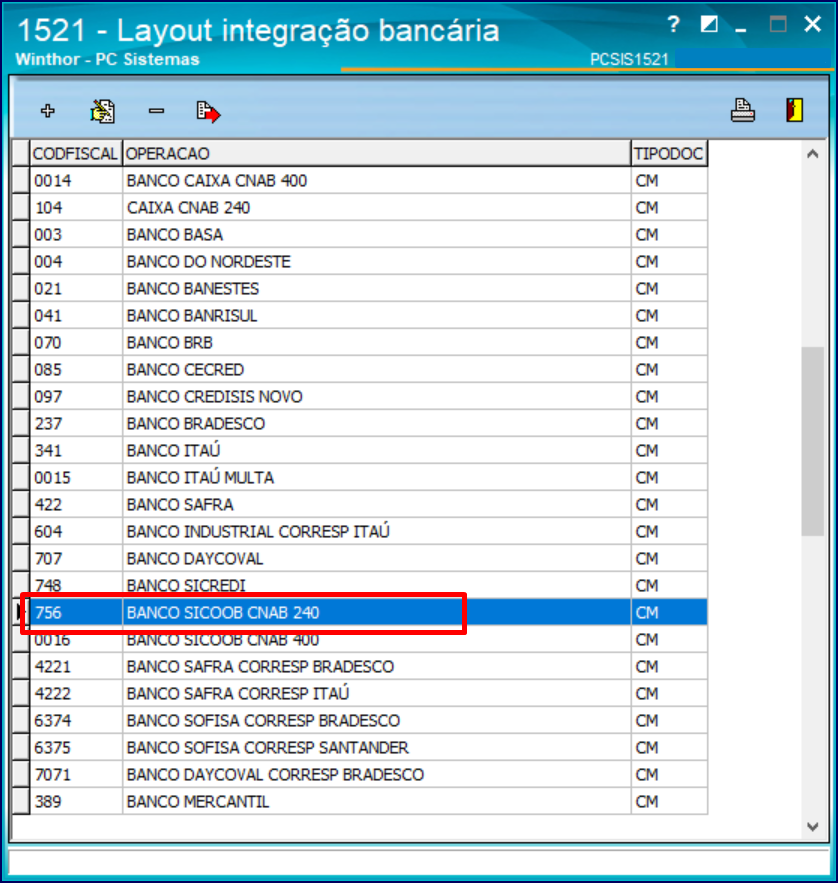Click code cell 6375
This screenshot has height=883, width=838.
[x=76, y=748]
